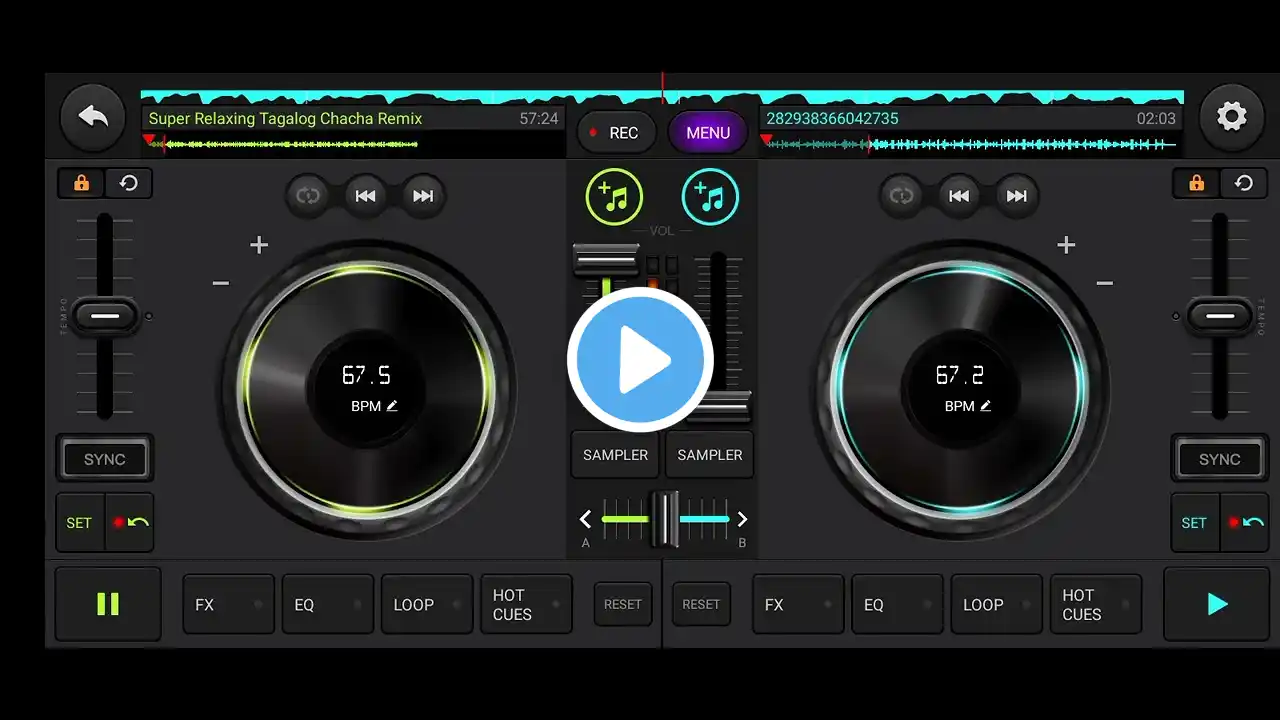Set cue point on left deck
Image resolution: width=1280 pixels, height=720 pixels.
pyautogui.click(x=80, y=522)
